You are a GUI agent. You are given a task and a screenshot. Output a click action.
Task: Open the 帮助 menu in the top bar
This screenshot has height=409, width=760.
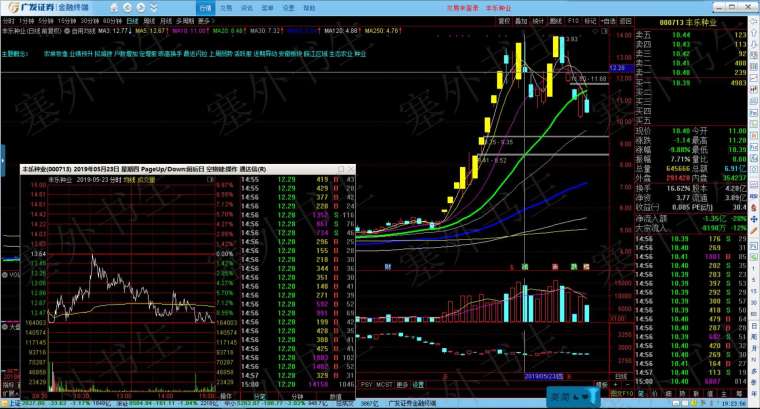coord(309,8)
